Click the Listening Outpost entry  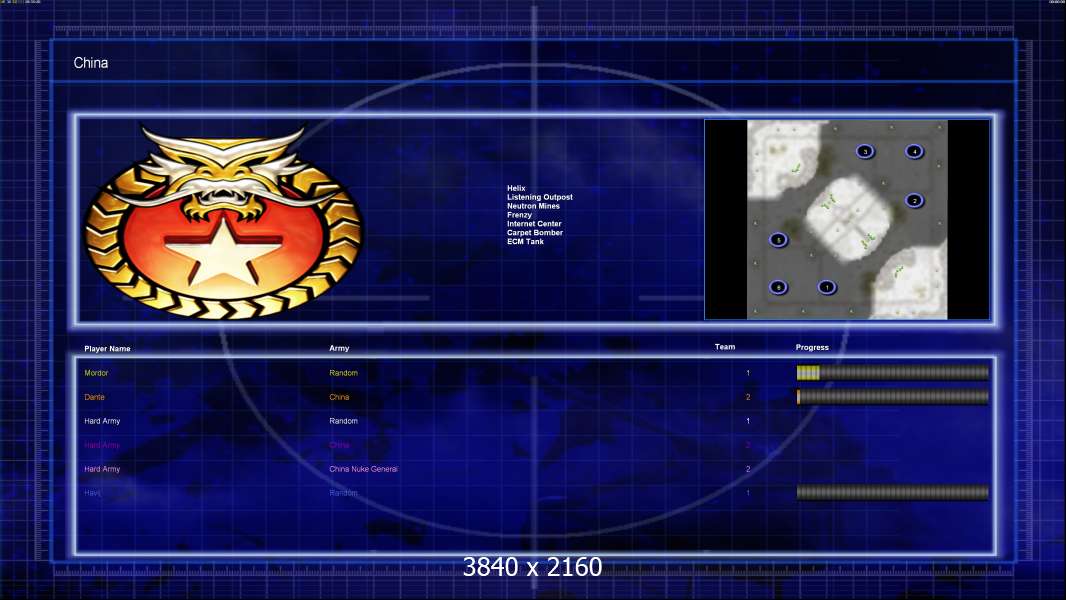pyautogui.click(x=540, y=197)
